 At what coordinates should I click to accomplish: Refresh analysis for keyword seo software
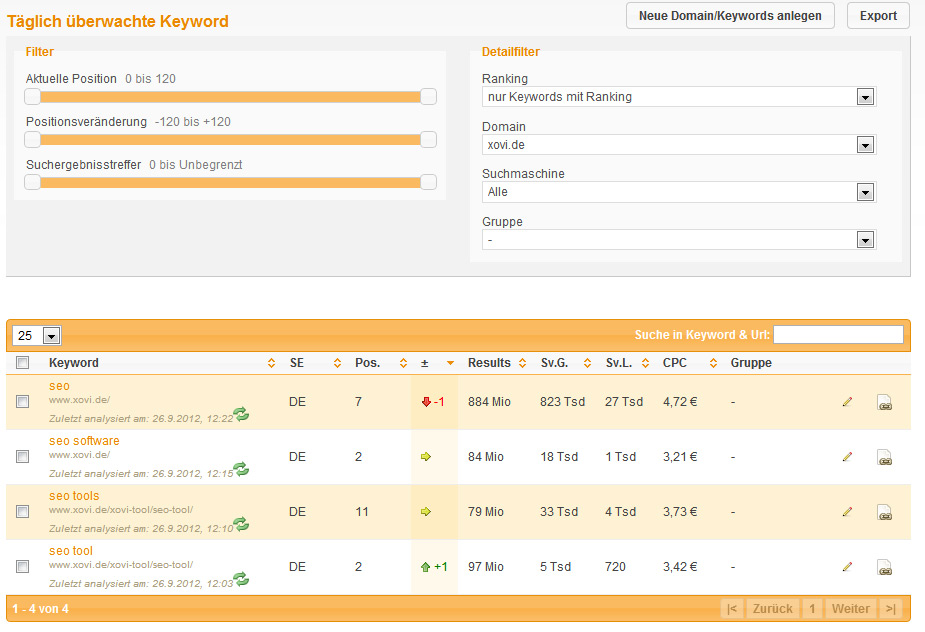[241, 470]
